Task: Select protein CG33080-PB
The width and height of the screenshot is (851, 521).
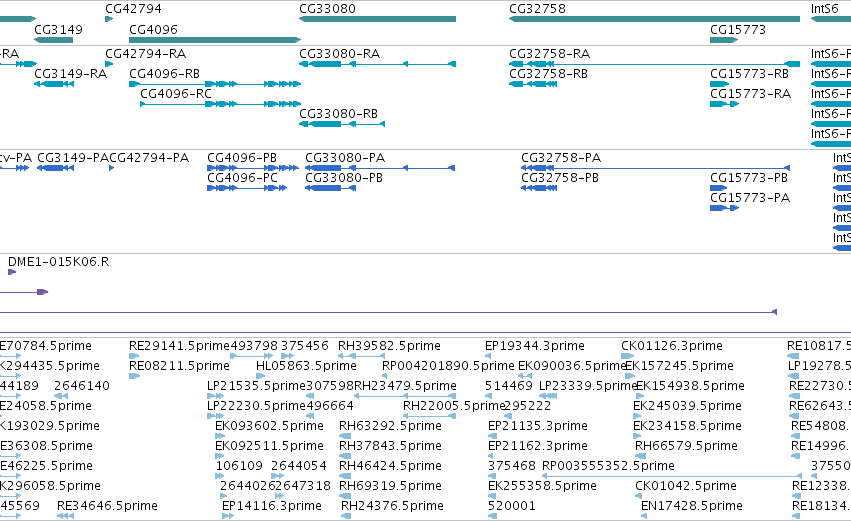Action: pyautogui.click(x=344, y=178)
